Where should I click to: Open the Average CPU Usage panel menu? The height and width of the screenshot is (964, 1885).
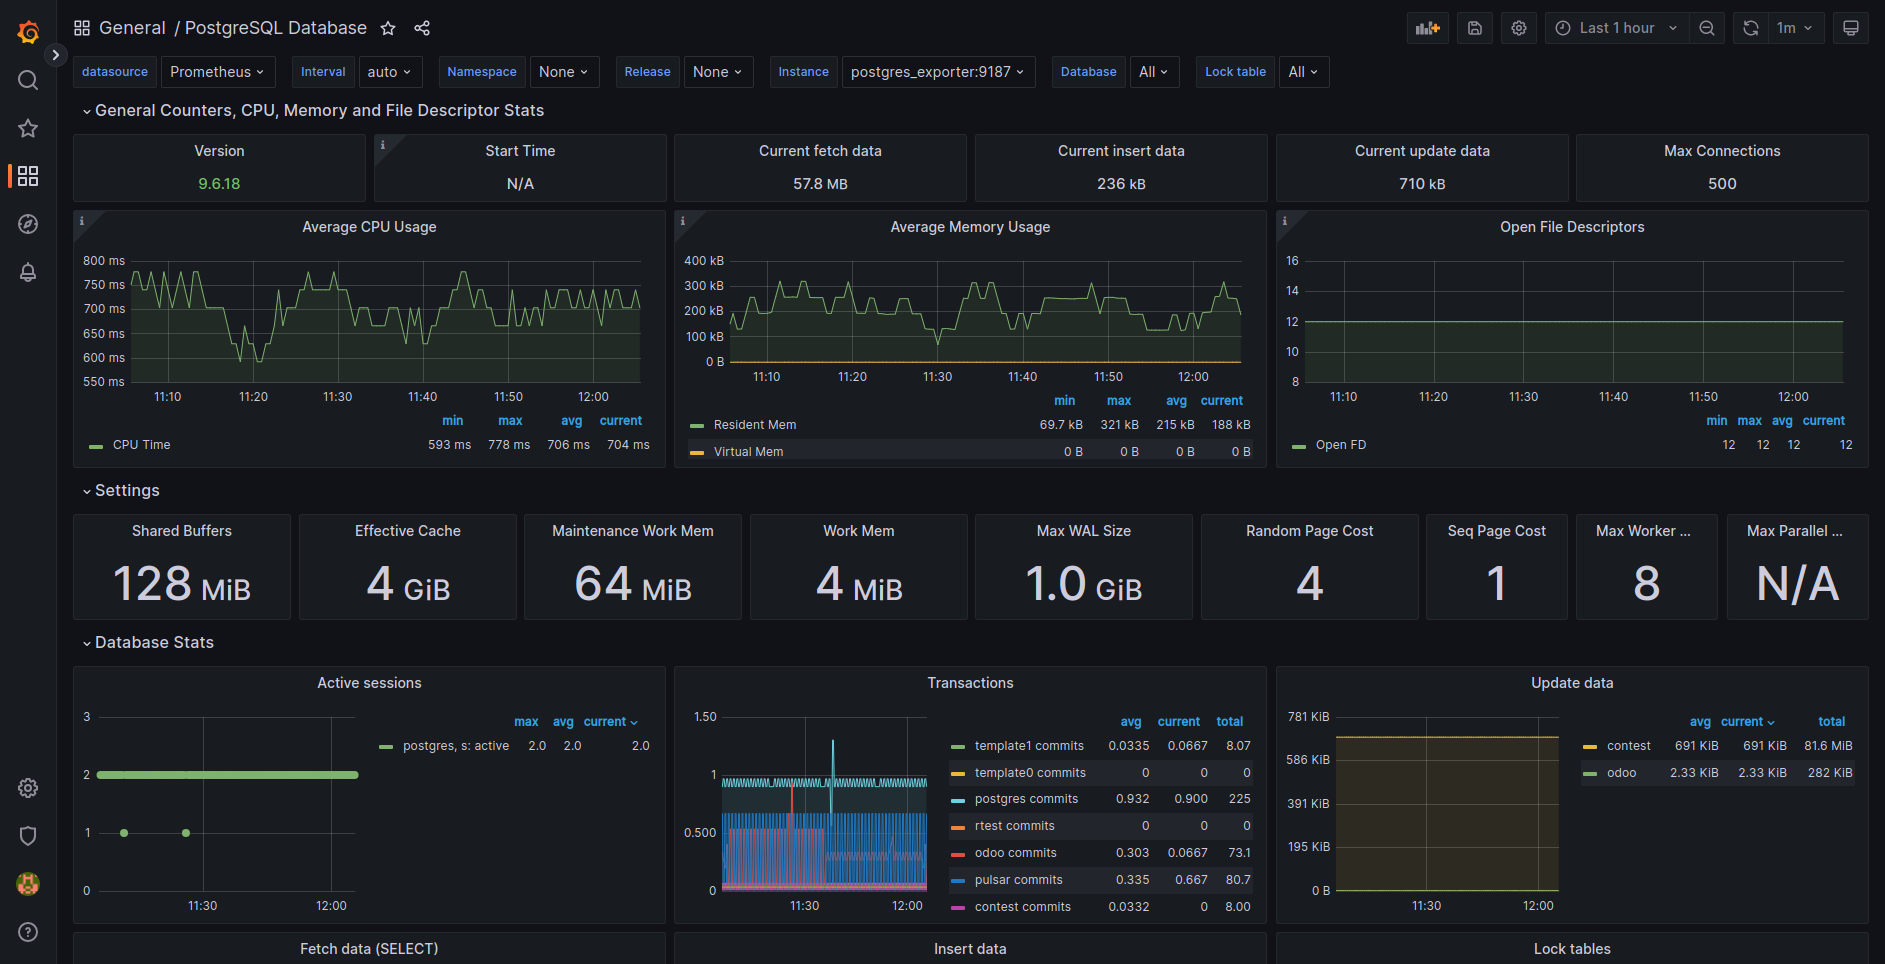[369, 227]
